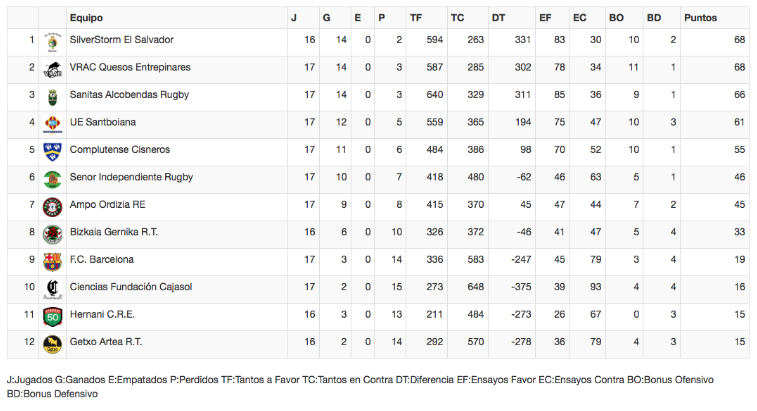Click the SilverStorm El Salvador team crest
Viewport: 757px width, 411px height.
point(53,43)
